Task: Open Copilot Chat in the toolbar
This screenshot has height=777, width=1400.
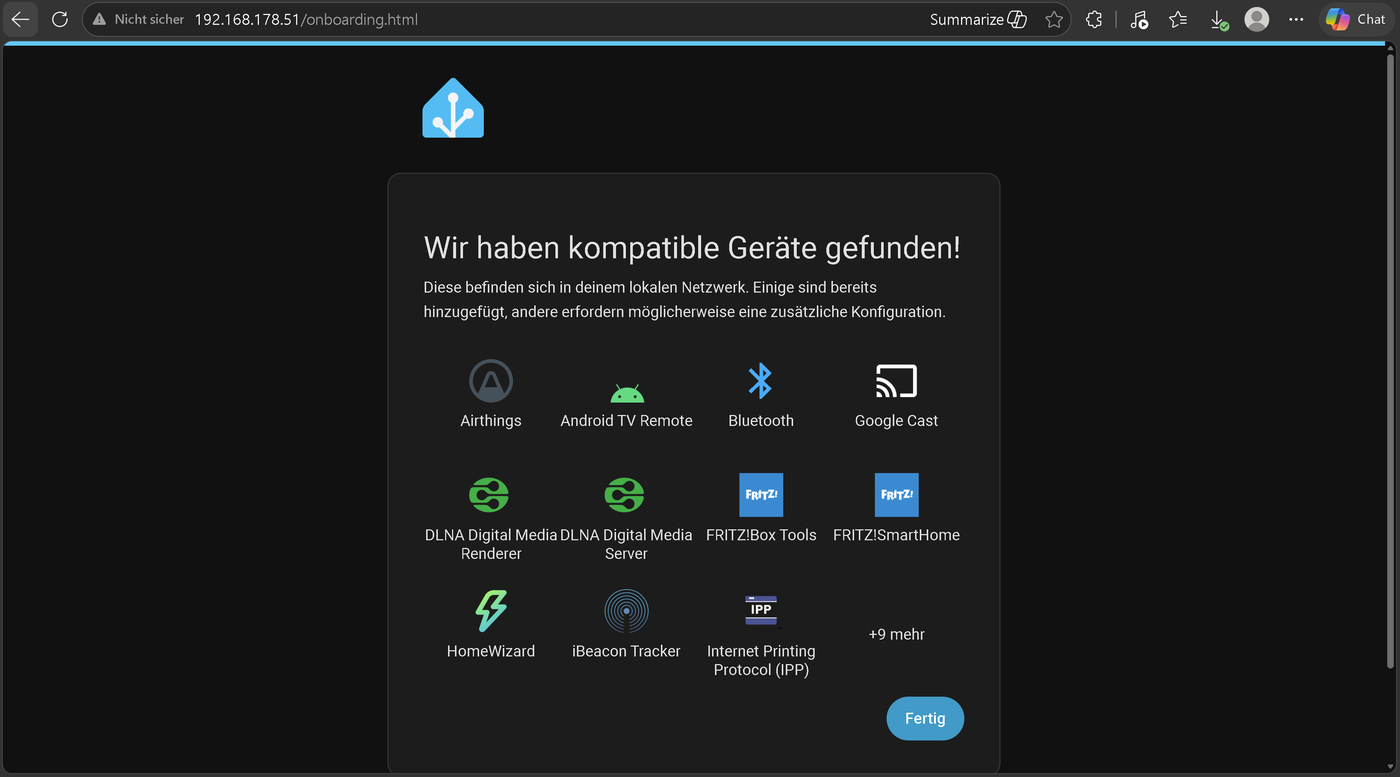Action: [1357, 19]
